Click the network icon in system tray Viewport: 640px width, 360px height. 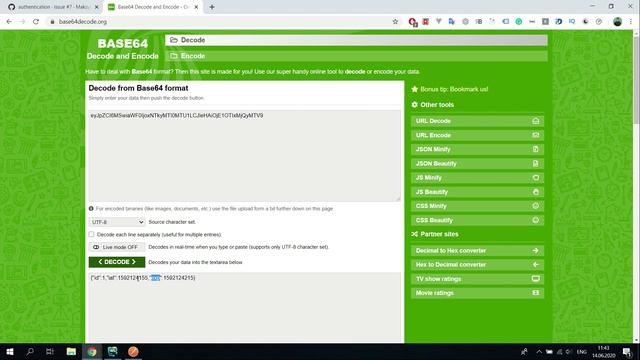coord(560,352)
